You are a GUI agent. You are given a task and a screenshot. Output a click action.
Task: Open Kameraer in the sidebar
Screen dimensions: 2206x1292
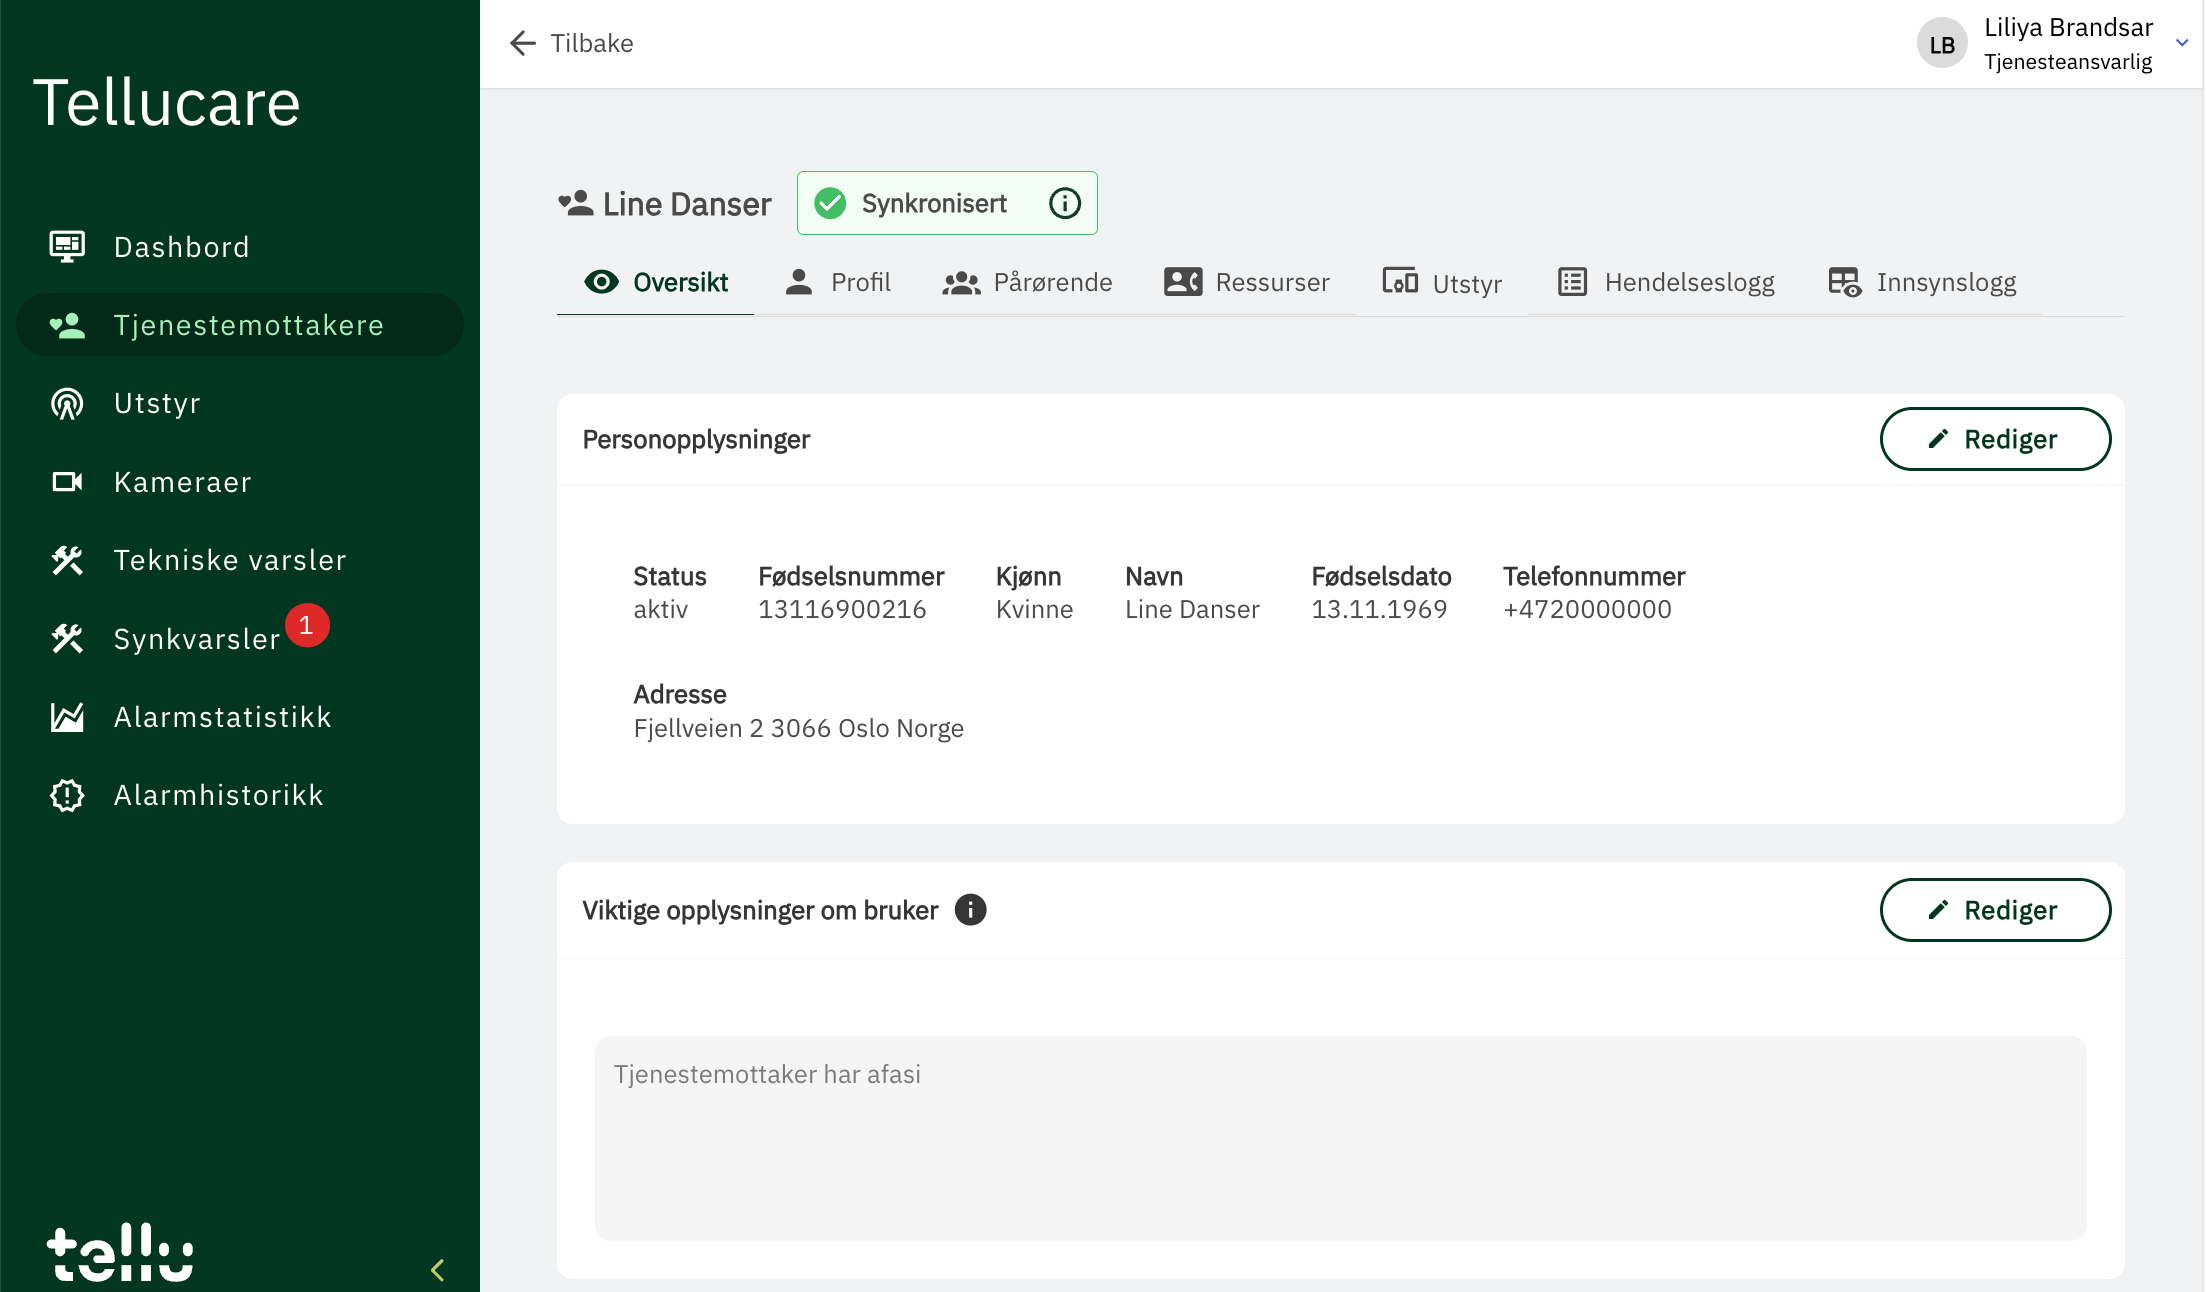click(240, 482)
